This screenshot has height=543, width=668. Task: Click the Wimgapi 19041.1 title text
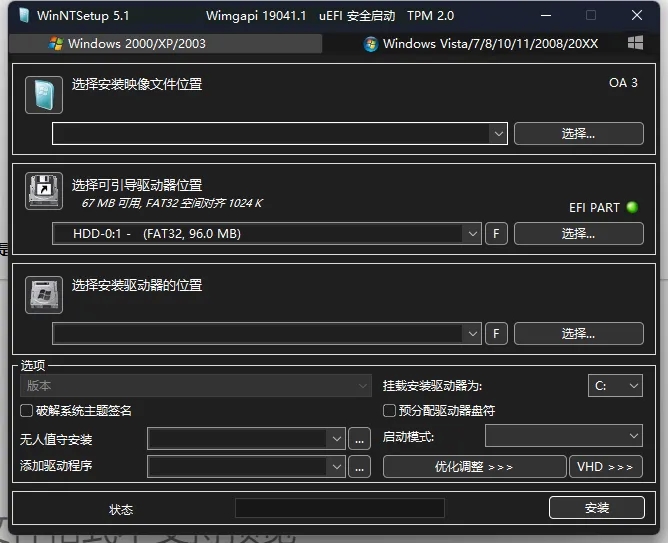(x=256, y=16)
